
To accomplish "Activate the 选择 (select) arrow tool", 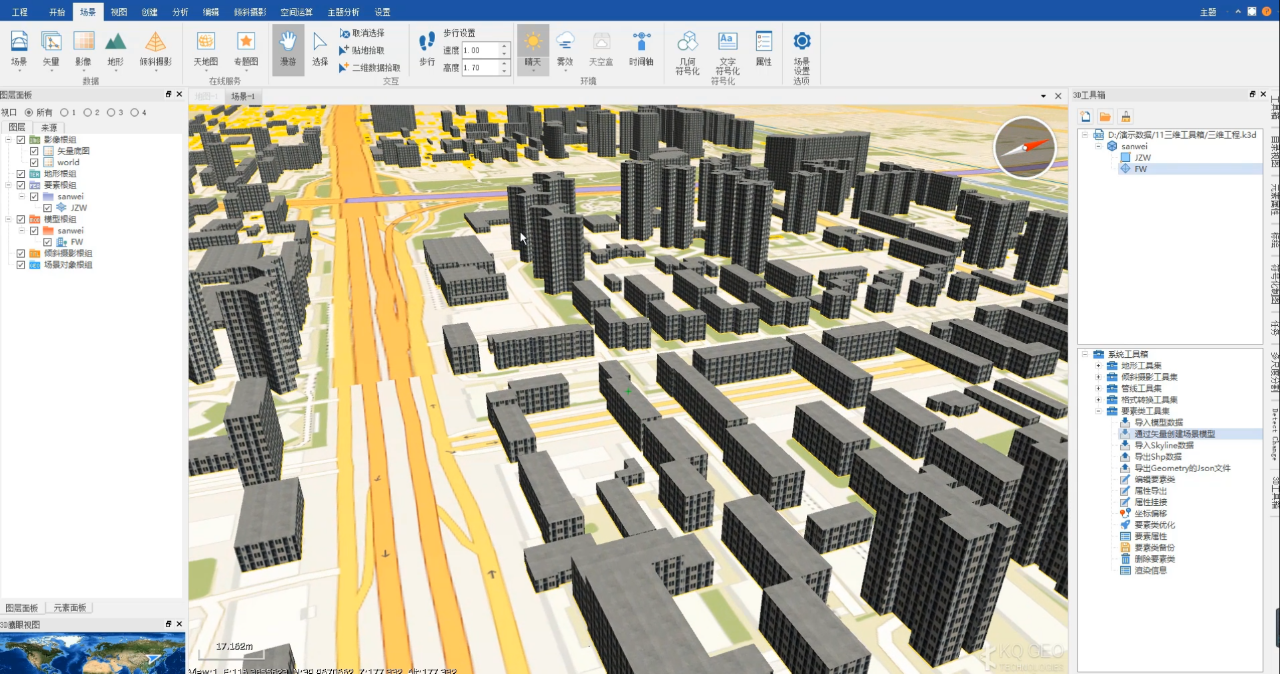I will [320, 49].
